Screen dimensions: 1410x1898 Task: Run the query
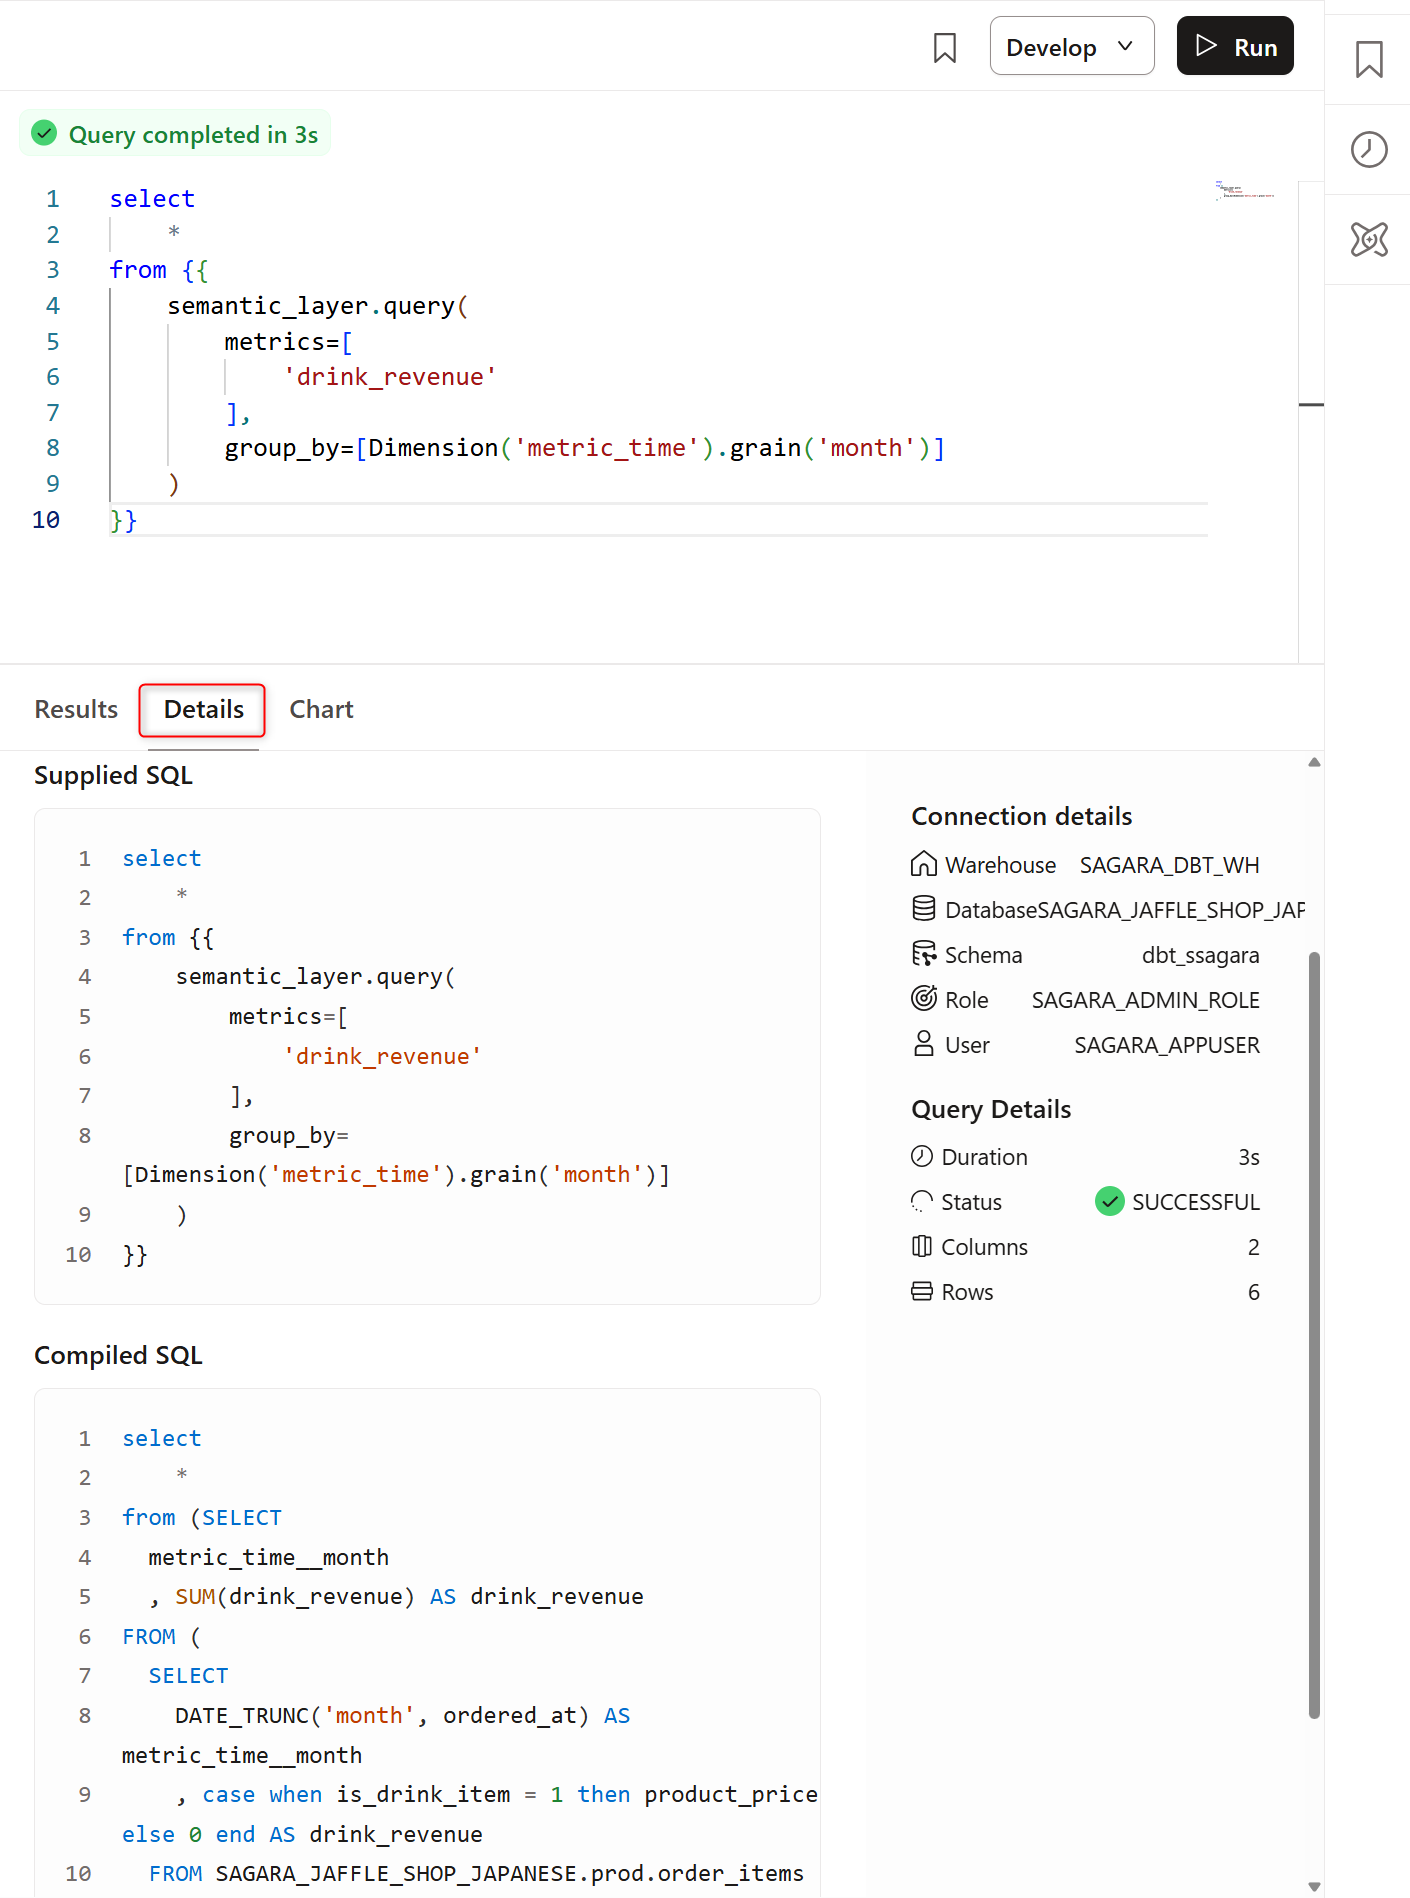click(x=1235, y=46)
